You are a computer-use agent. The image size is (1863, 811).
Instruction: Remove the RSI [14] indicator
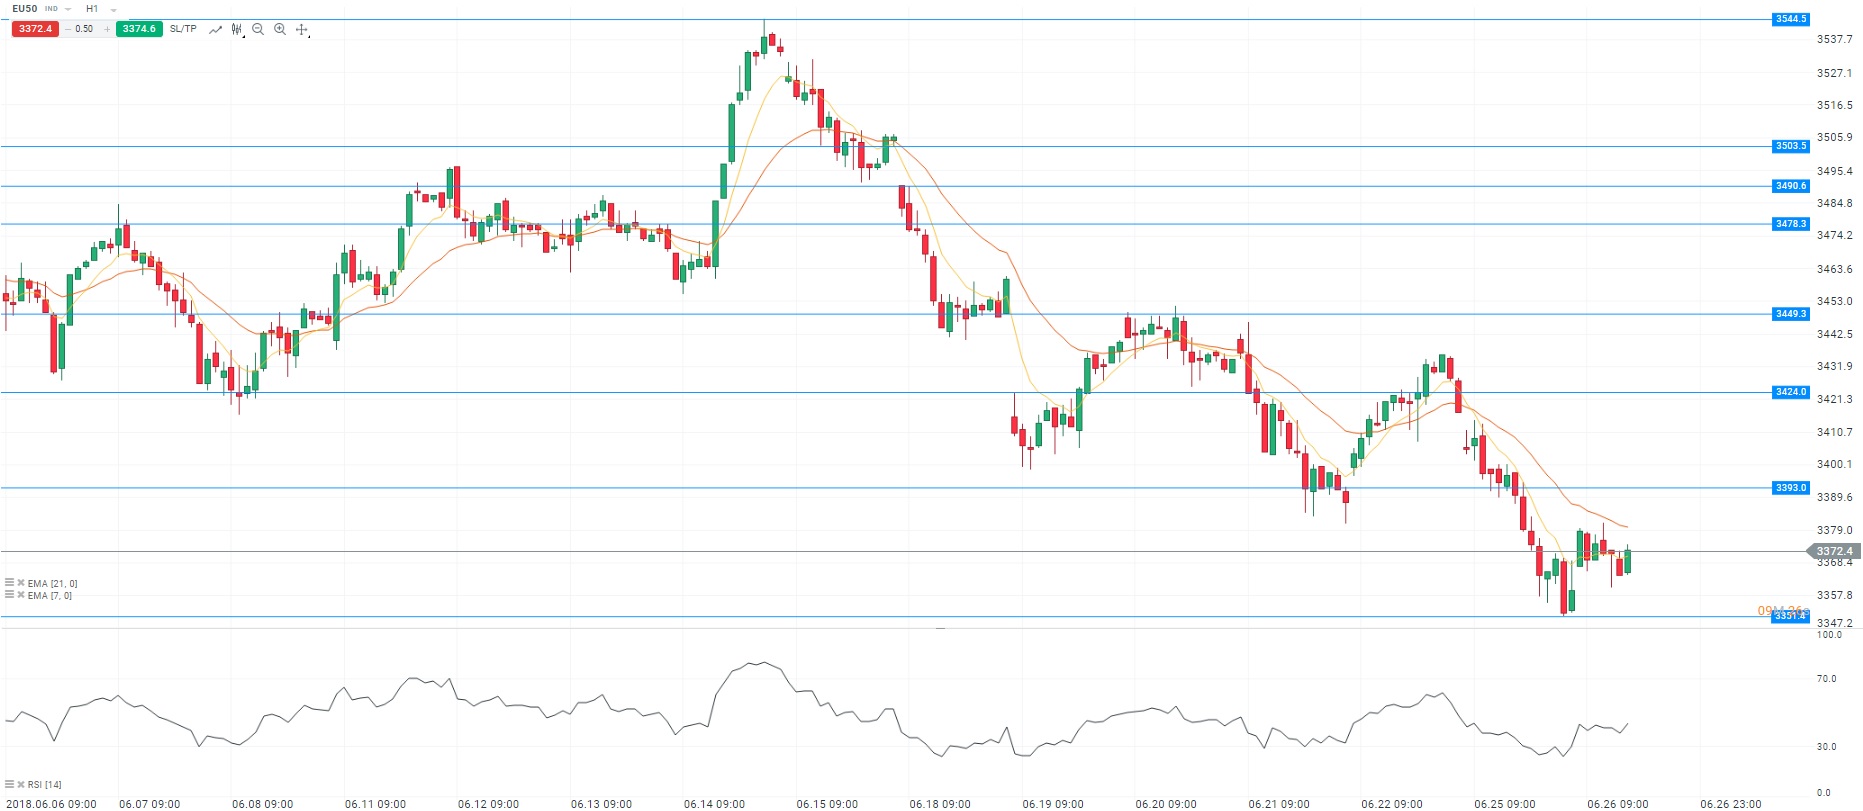tap(21, 785)
